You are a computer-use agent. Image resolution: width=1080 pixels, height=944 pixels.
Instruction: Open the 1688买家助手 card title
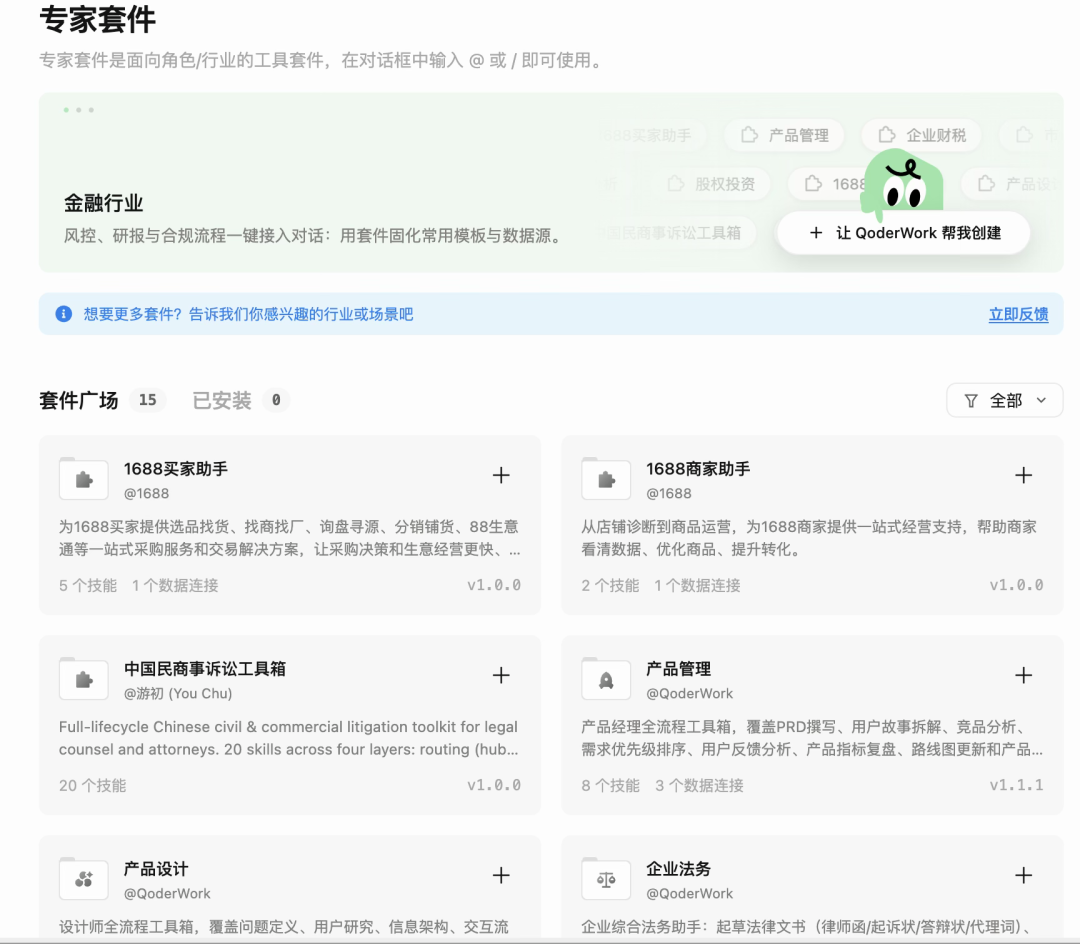pyautogui.click(x=176, y=469)
